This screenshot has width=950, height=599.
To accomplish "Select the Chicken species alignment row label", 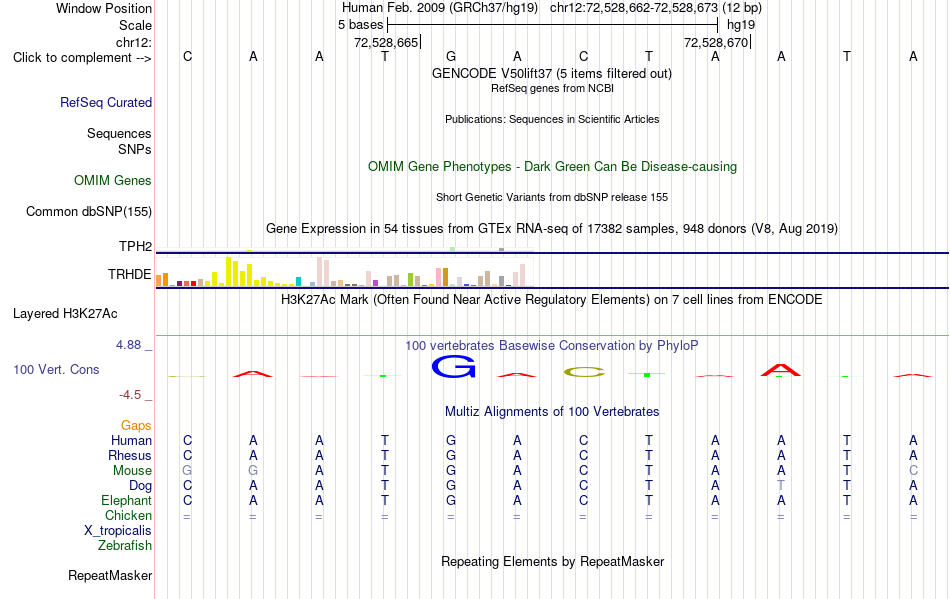I will coord(128,515).
